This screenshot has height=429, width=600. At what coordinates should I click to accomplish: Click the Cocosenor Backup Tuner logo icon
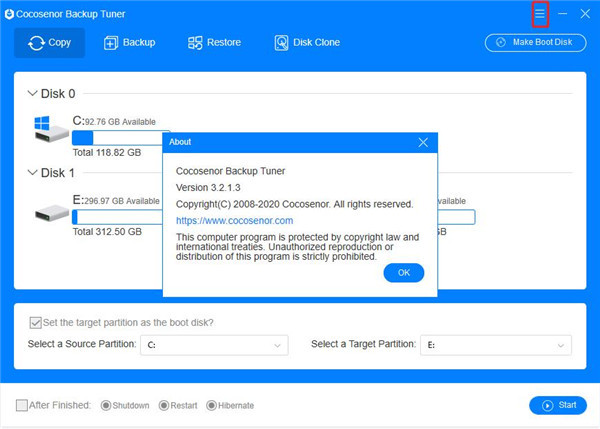[x=9, y=14]
